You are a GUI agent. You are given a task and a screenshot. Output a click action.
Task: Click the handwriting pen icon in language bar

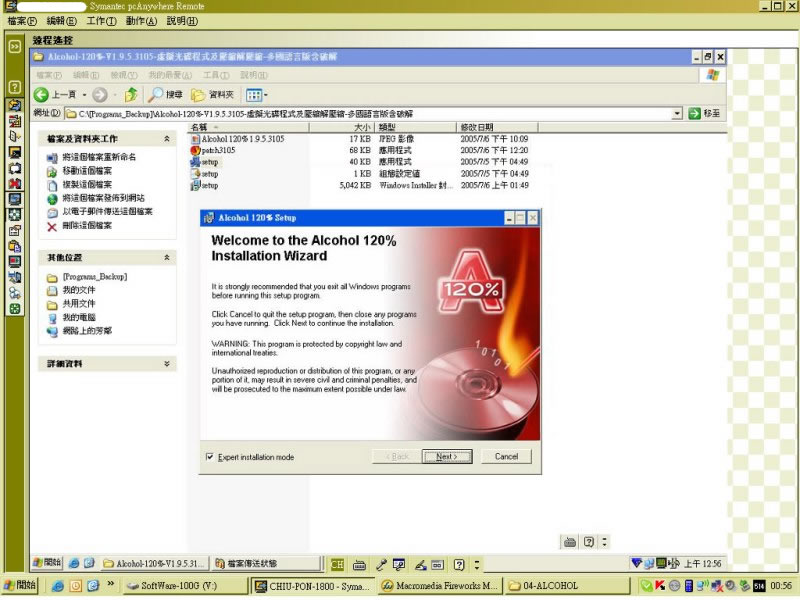pos(420,564)
